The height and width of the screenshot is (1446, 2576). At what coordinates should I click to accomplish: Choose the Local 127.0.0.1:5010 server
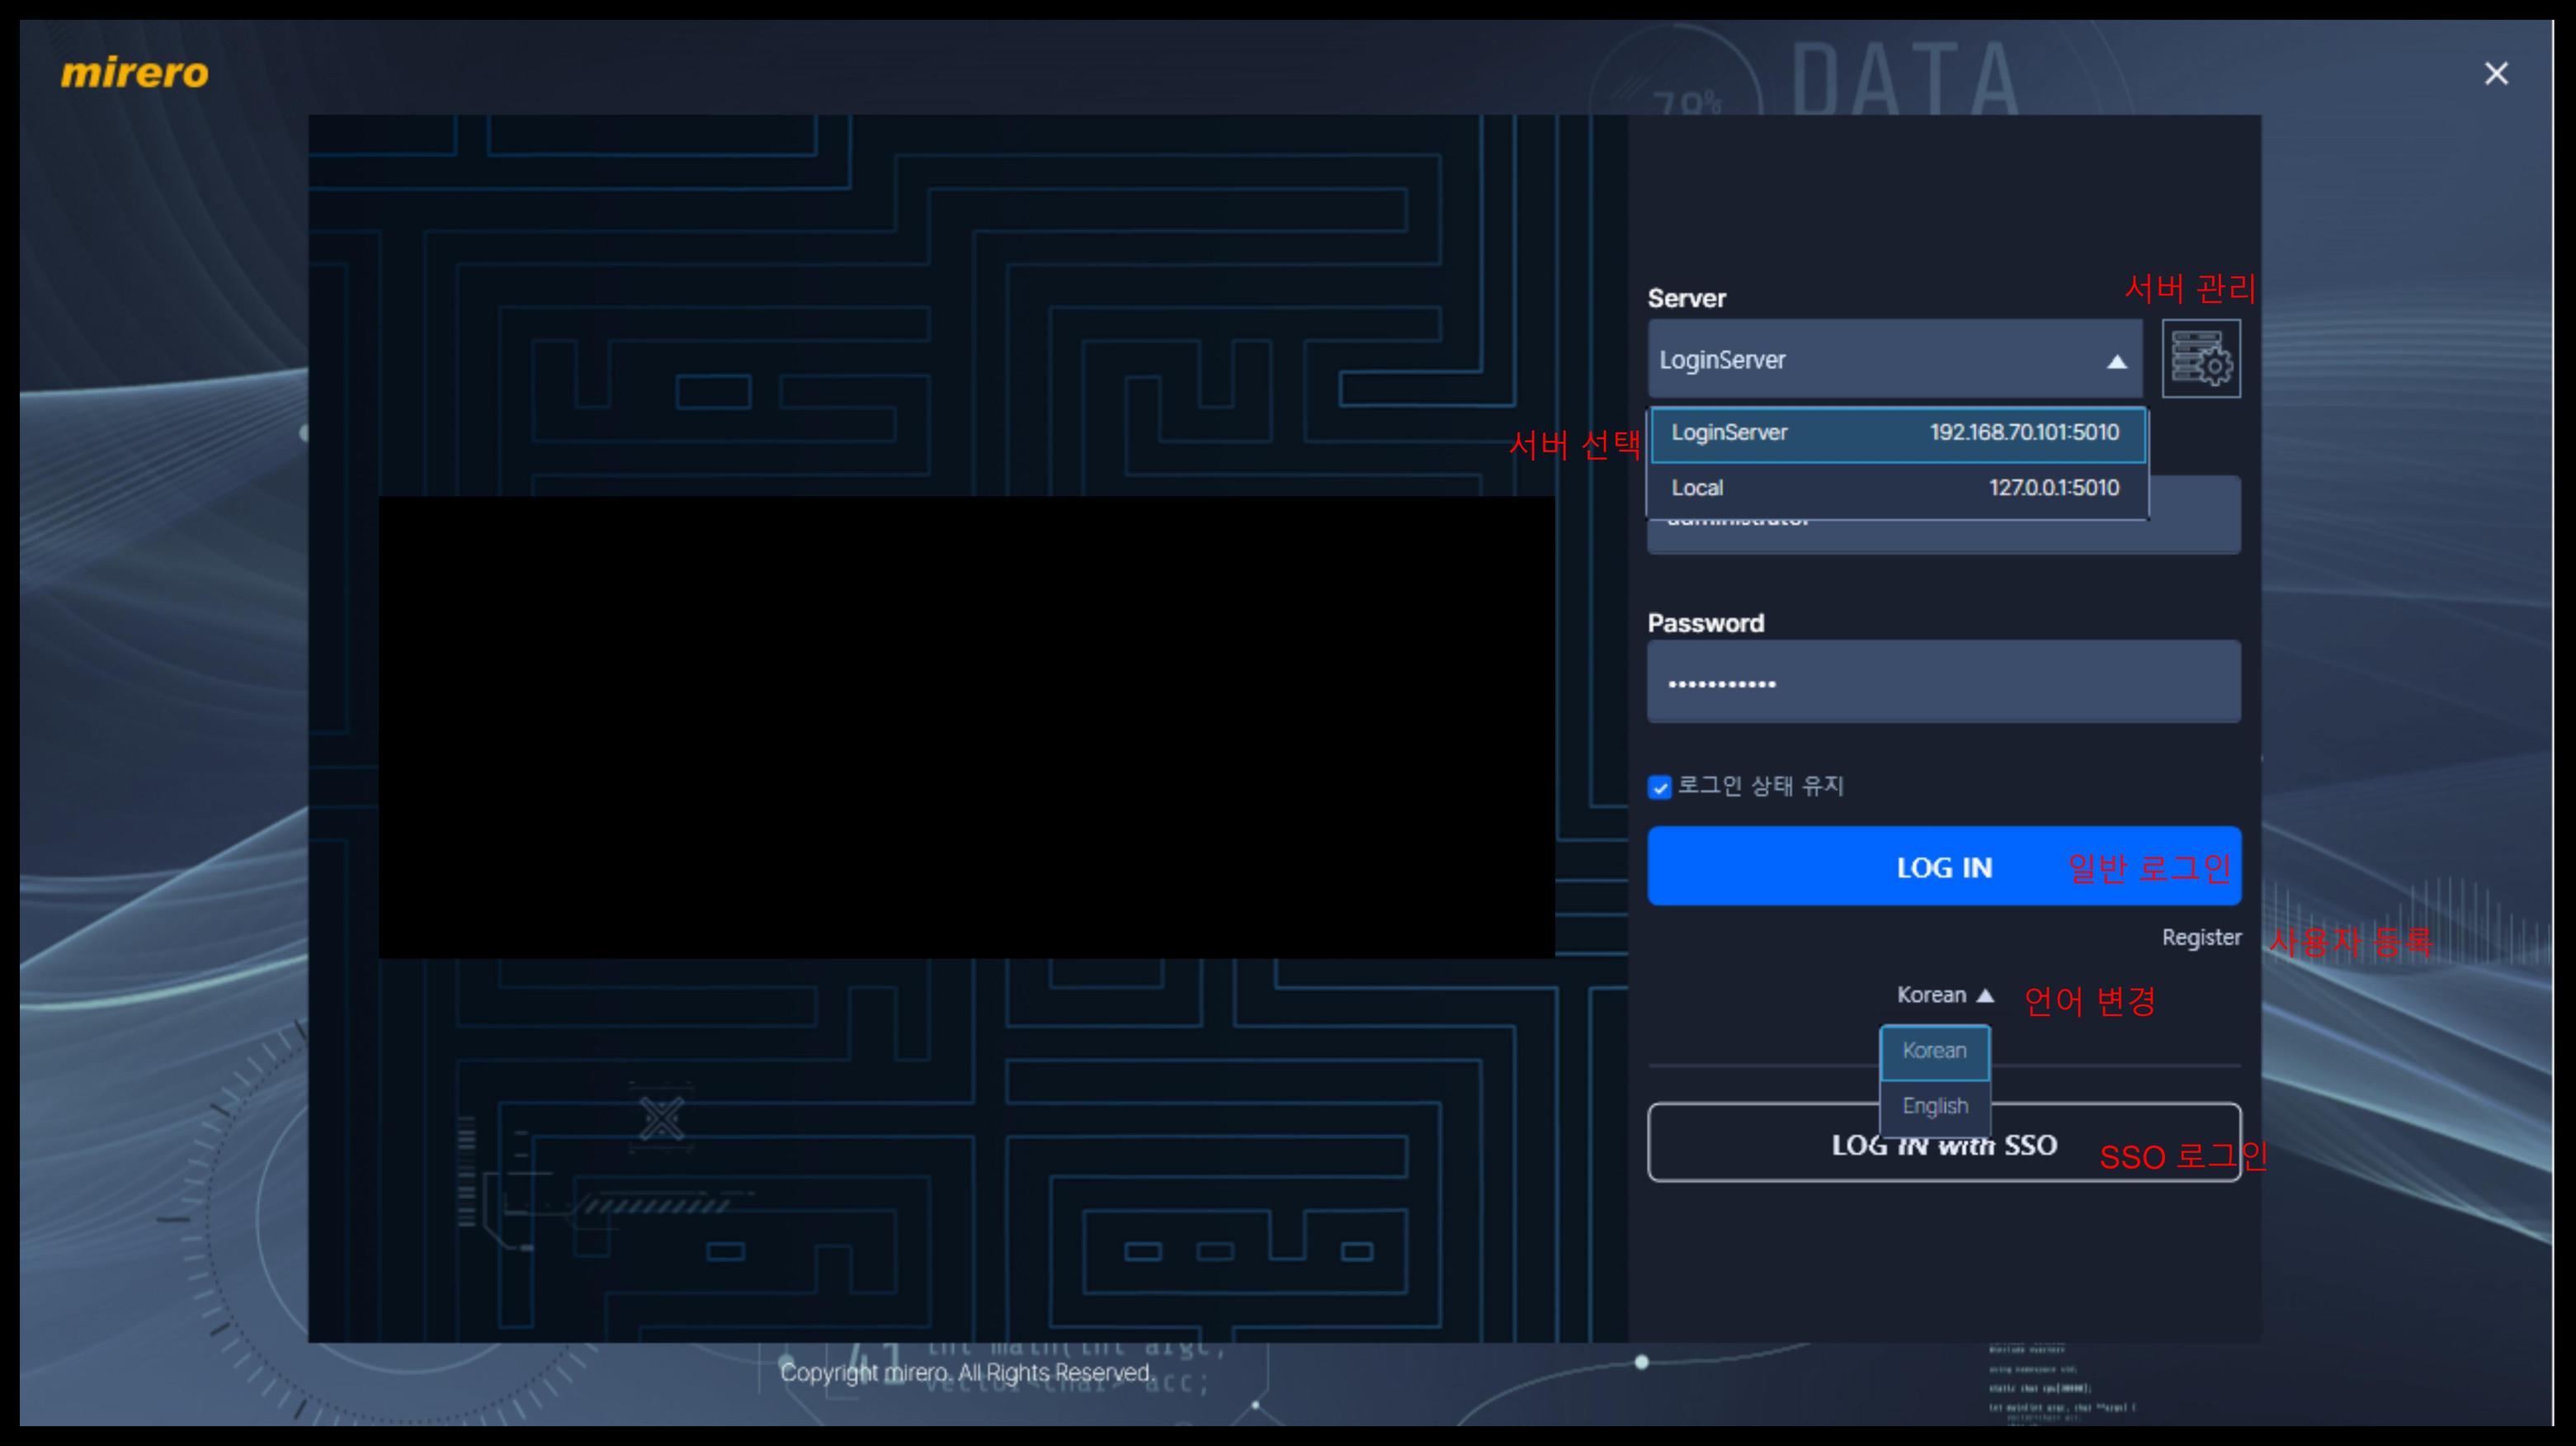[1896, 488]
